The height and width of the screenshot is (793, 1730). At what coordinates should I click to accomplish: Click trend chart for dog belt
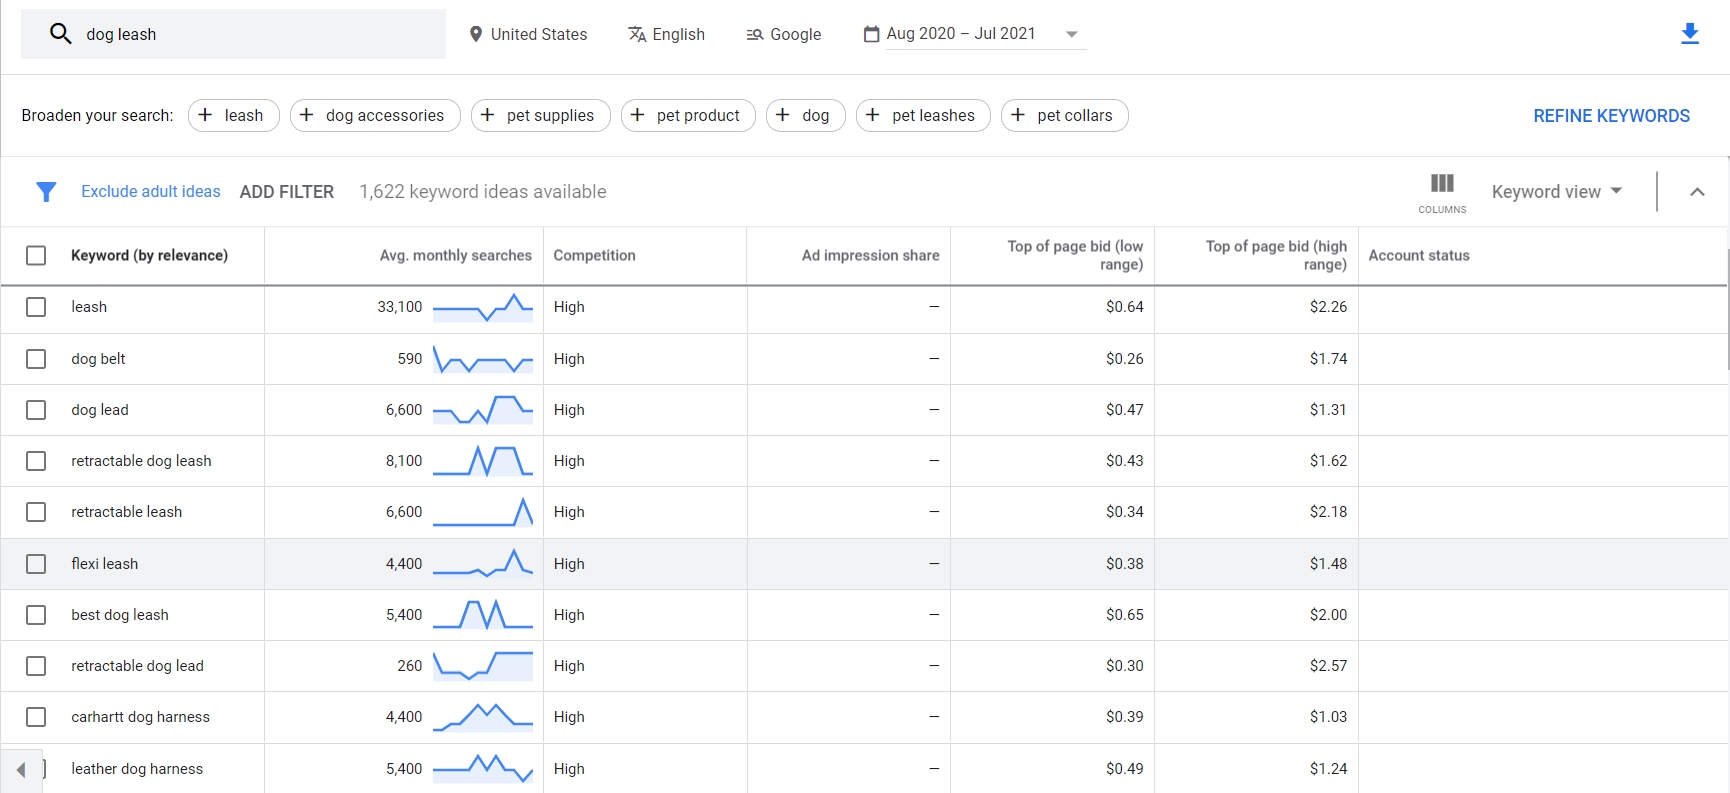[483, 359]
